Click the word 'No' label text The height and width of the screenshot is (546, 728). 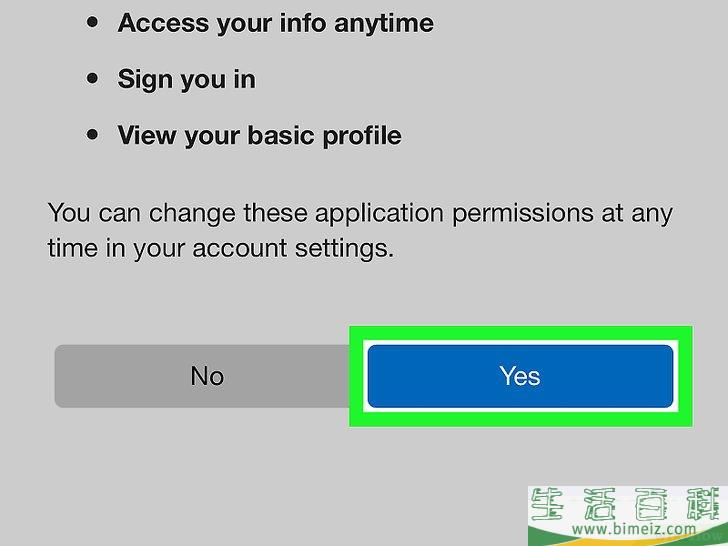(207, 376)
